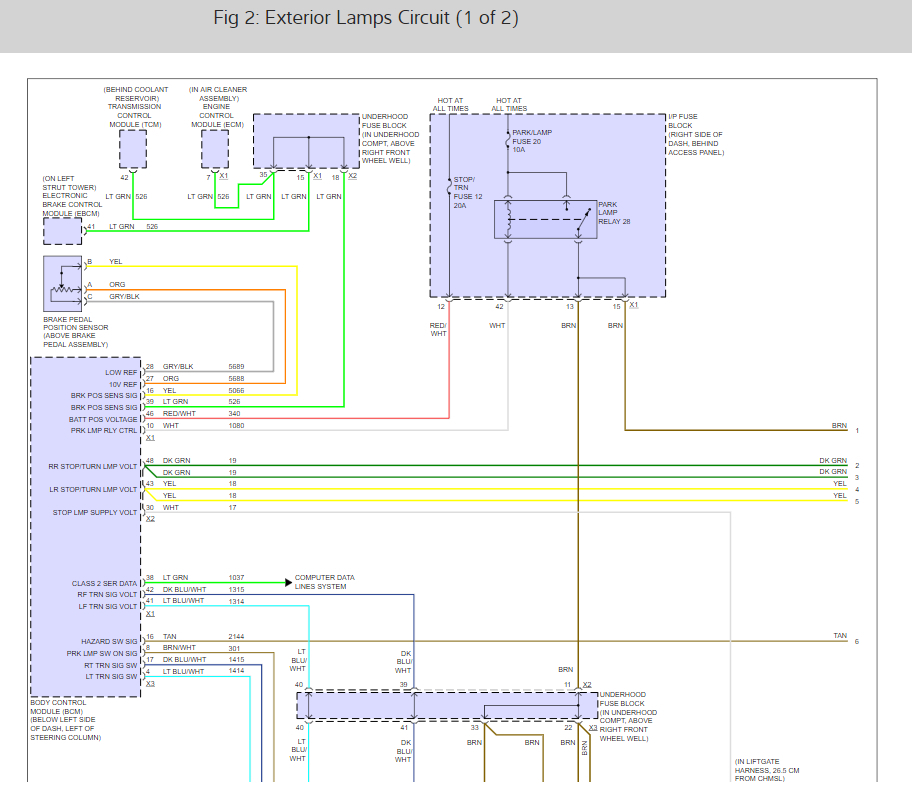The image size is (912, 808).
Task: Click the dashed EBCM module box
Action: click(63, 232)
